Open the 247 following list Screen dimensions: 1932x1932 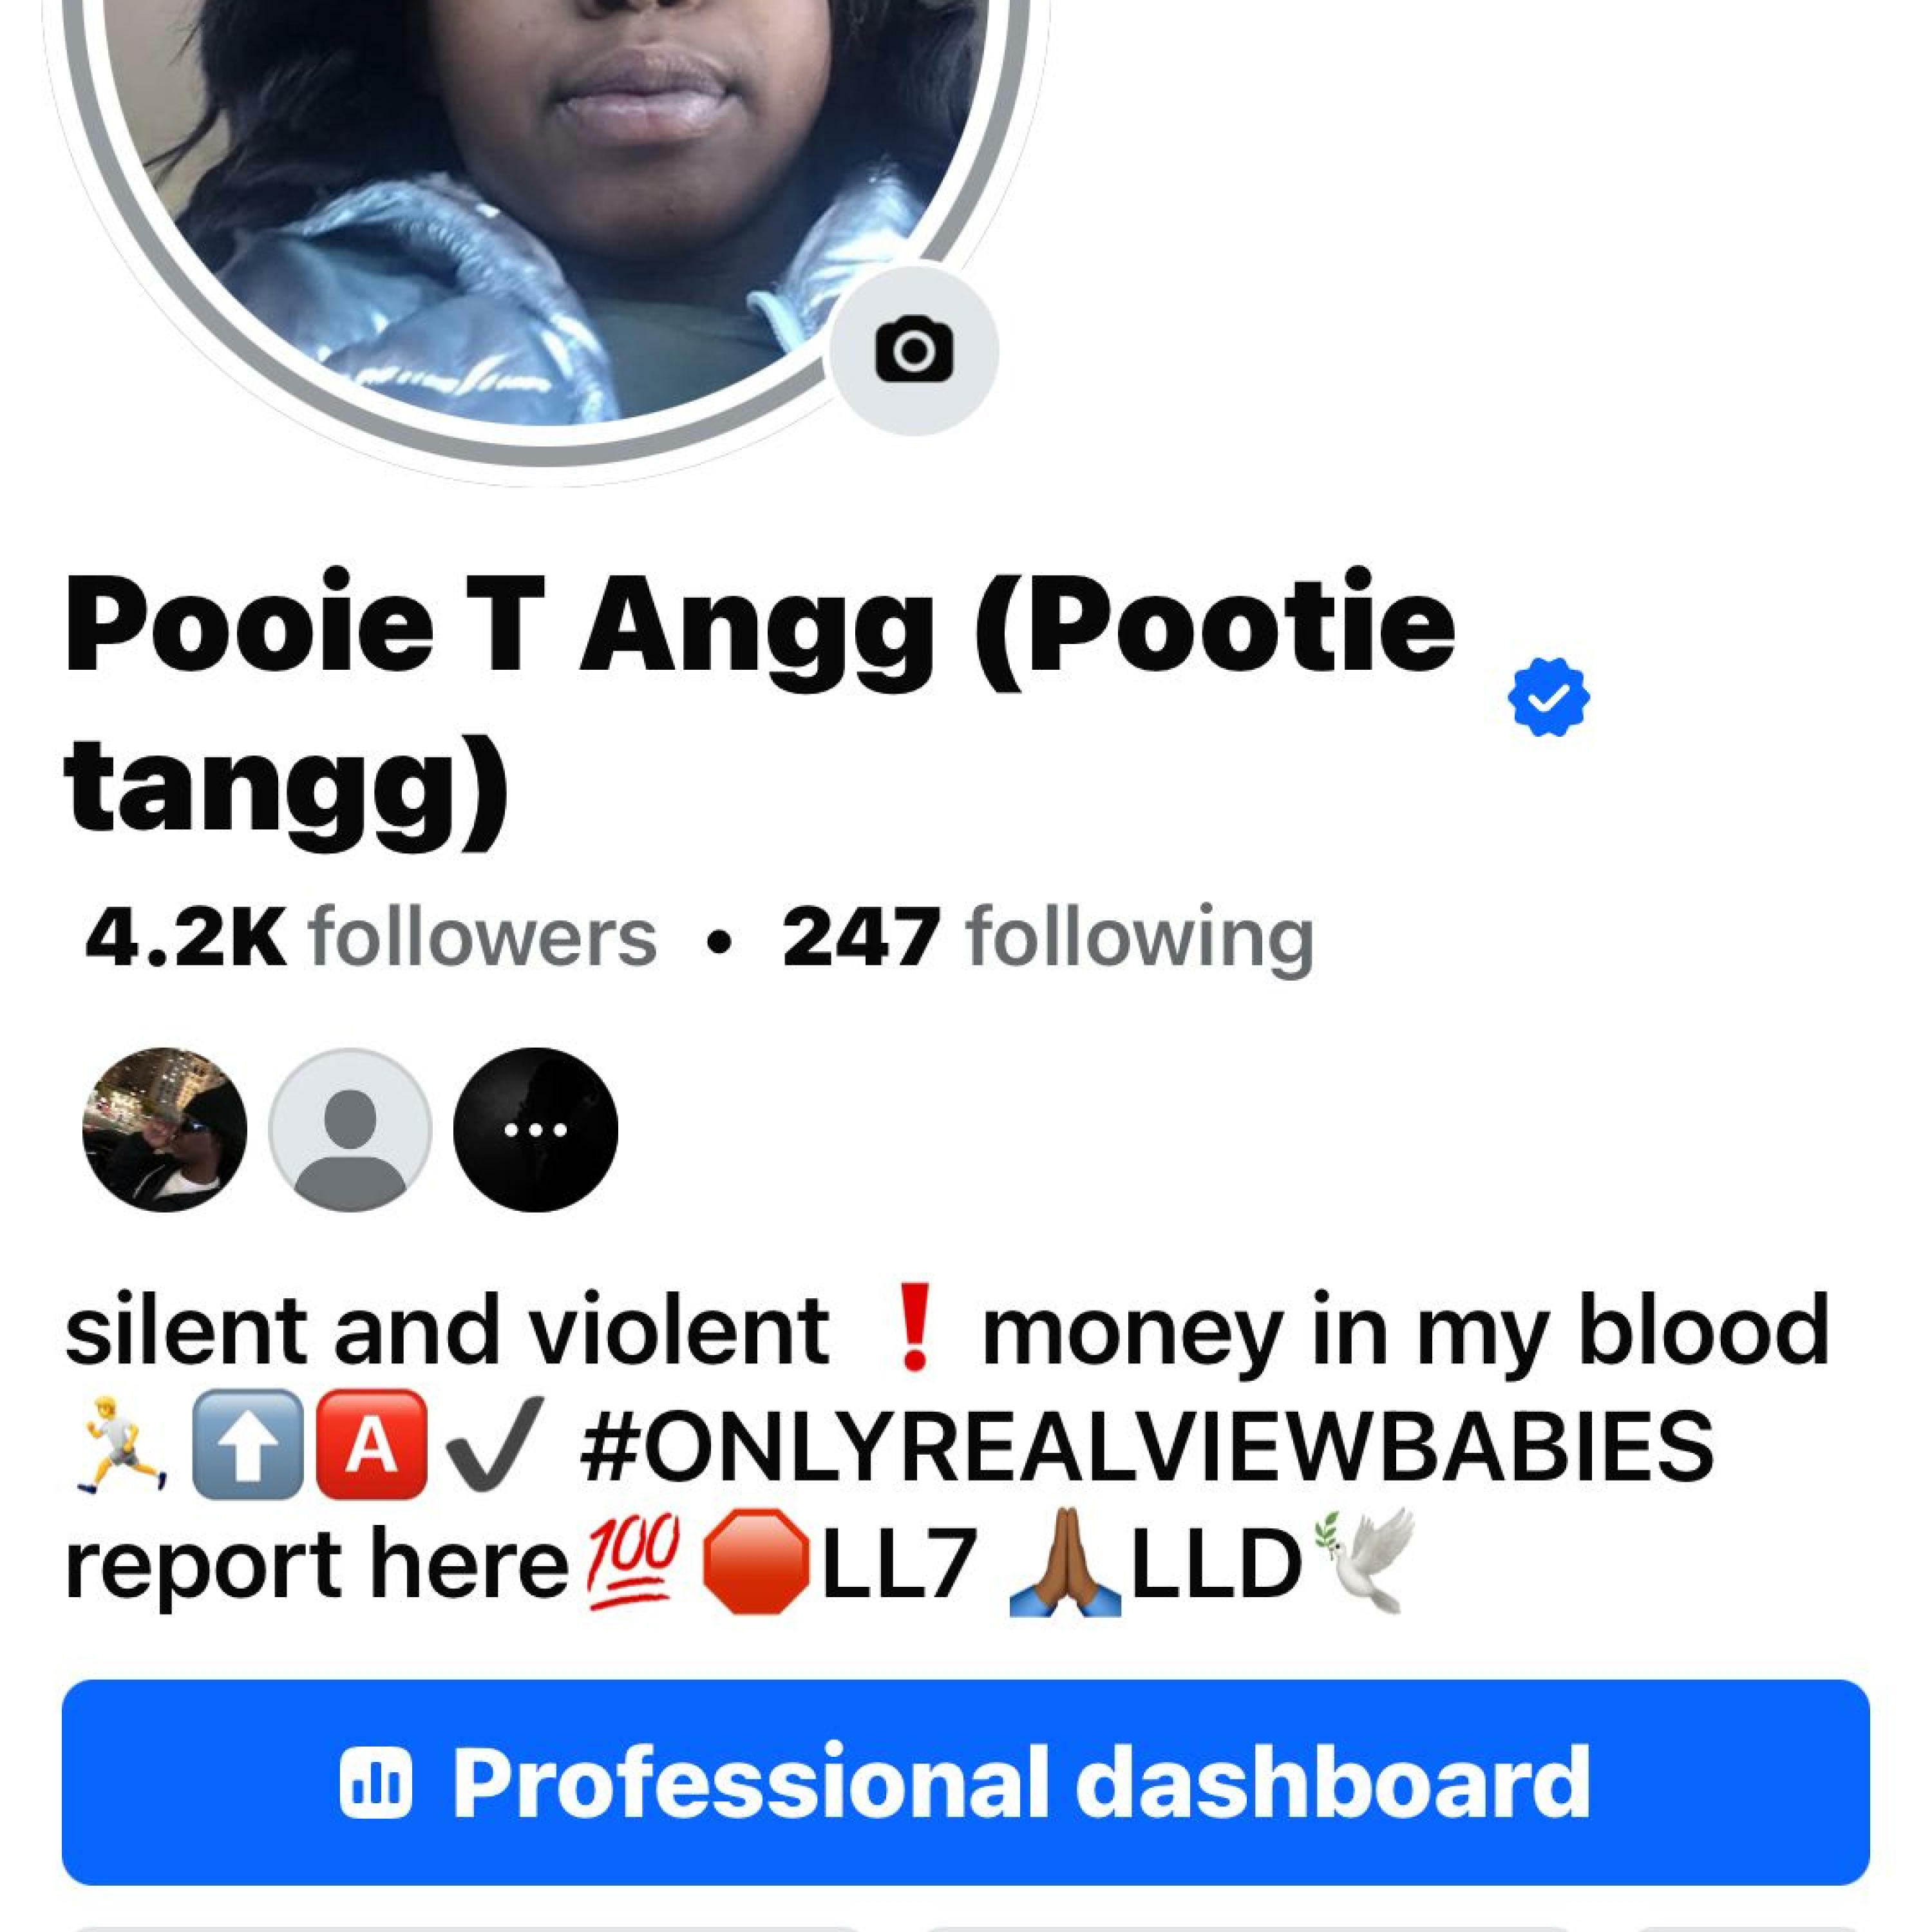(x=1048, y=938)
